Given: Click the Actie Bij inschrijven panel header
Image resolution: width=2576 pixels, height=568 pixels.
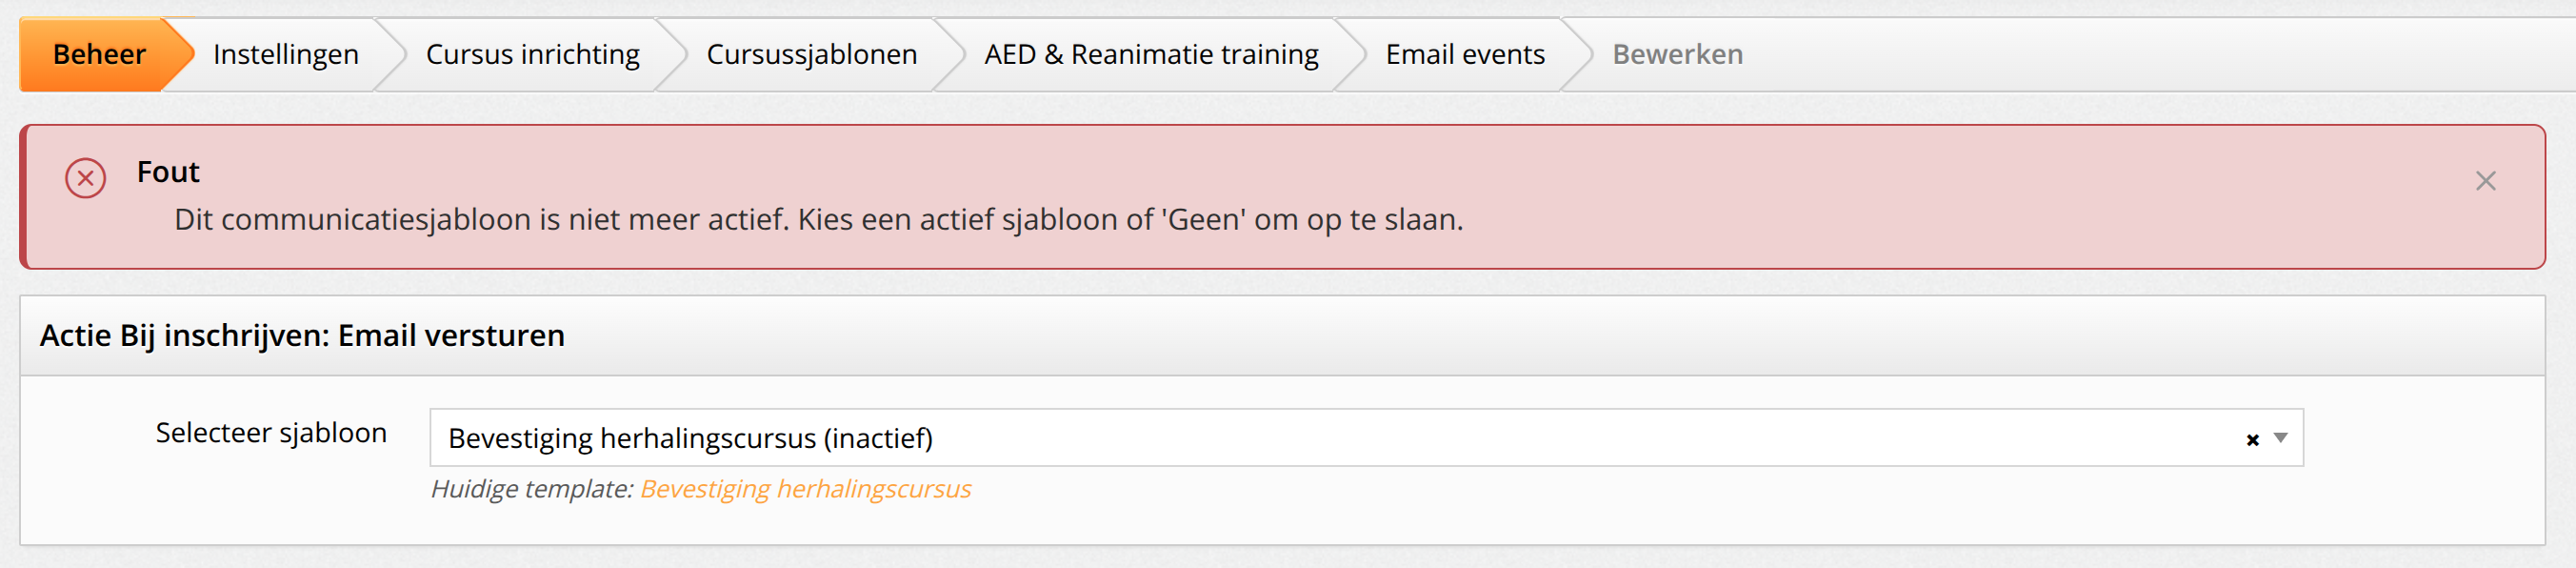Looking at the screenshot, I should [1282, 336].
